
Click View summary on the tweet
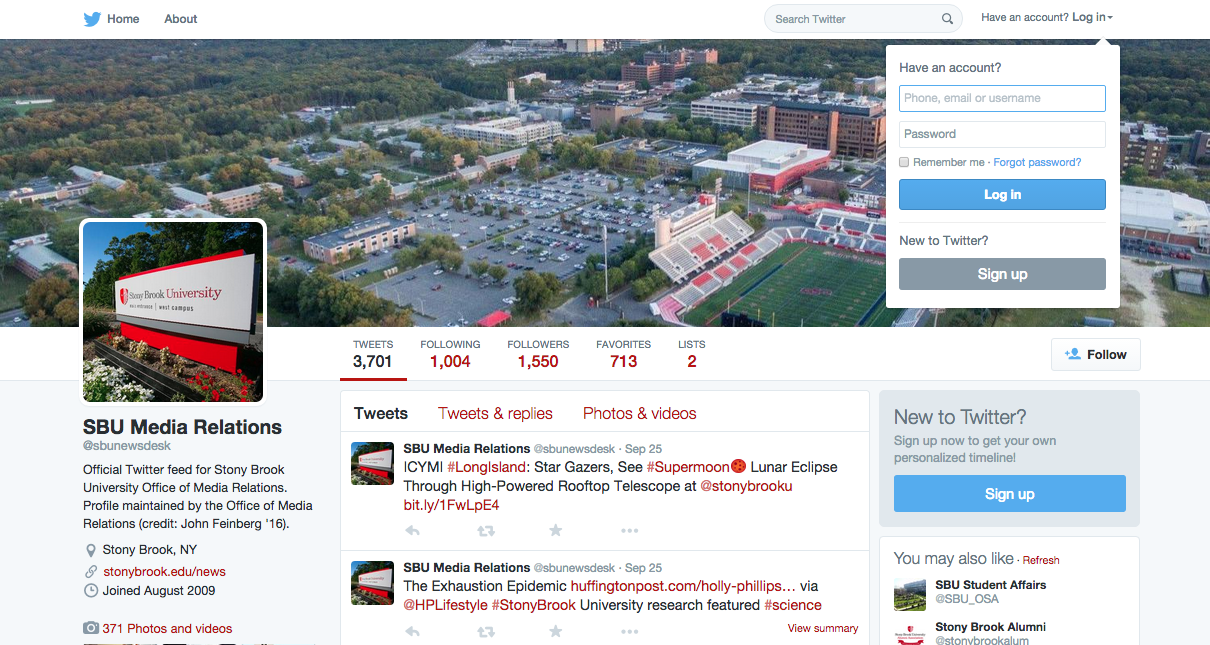click(x=823, y=628)
